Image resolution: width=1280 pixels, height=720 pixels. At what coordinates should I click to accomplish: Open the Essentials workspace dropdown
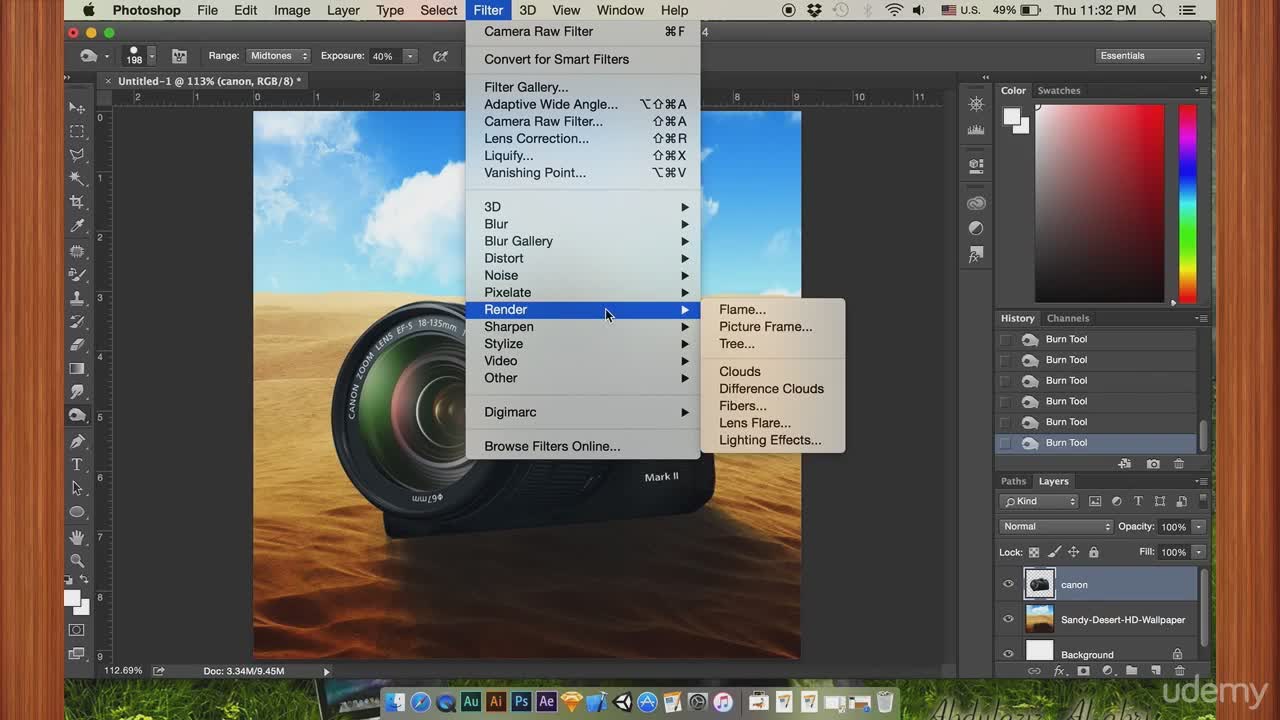1150,56
